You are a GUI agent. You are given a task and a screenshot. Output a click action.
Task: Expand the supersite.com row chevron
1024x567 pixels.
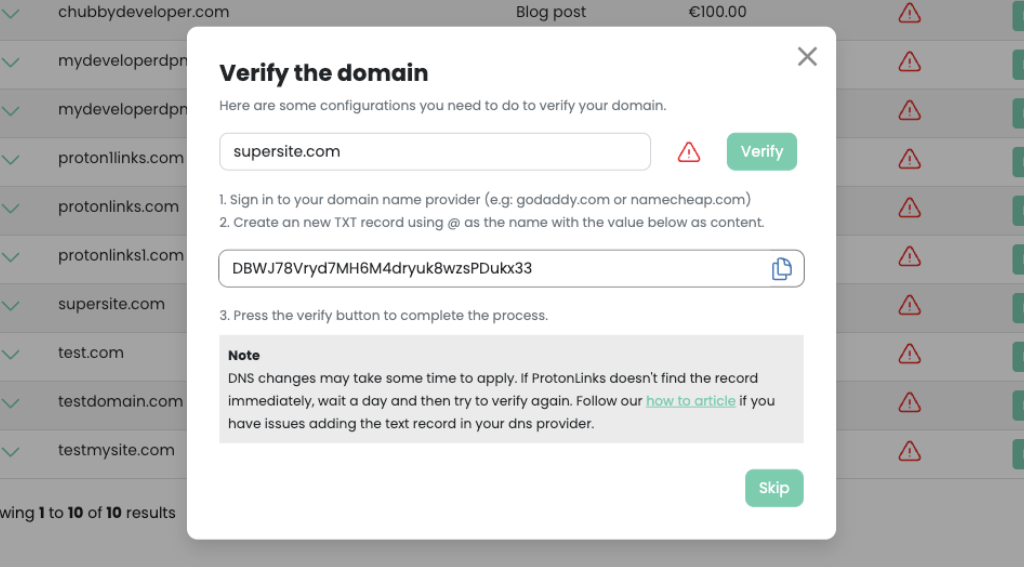(10, 306)
